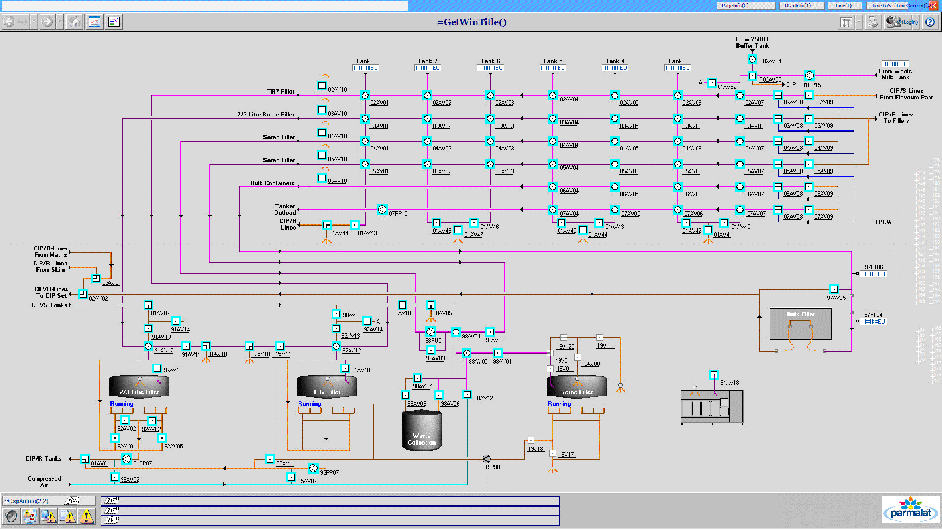This screenshot has width=942, height=530.
Task: Click the help question mark icon
Action: coord(929,21)
